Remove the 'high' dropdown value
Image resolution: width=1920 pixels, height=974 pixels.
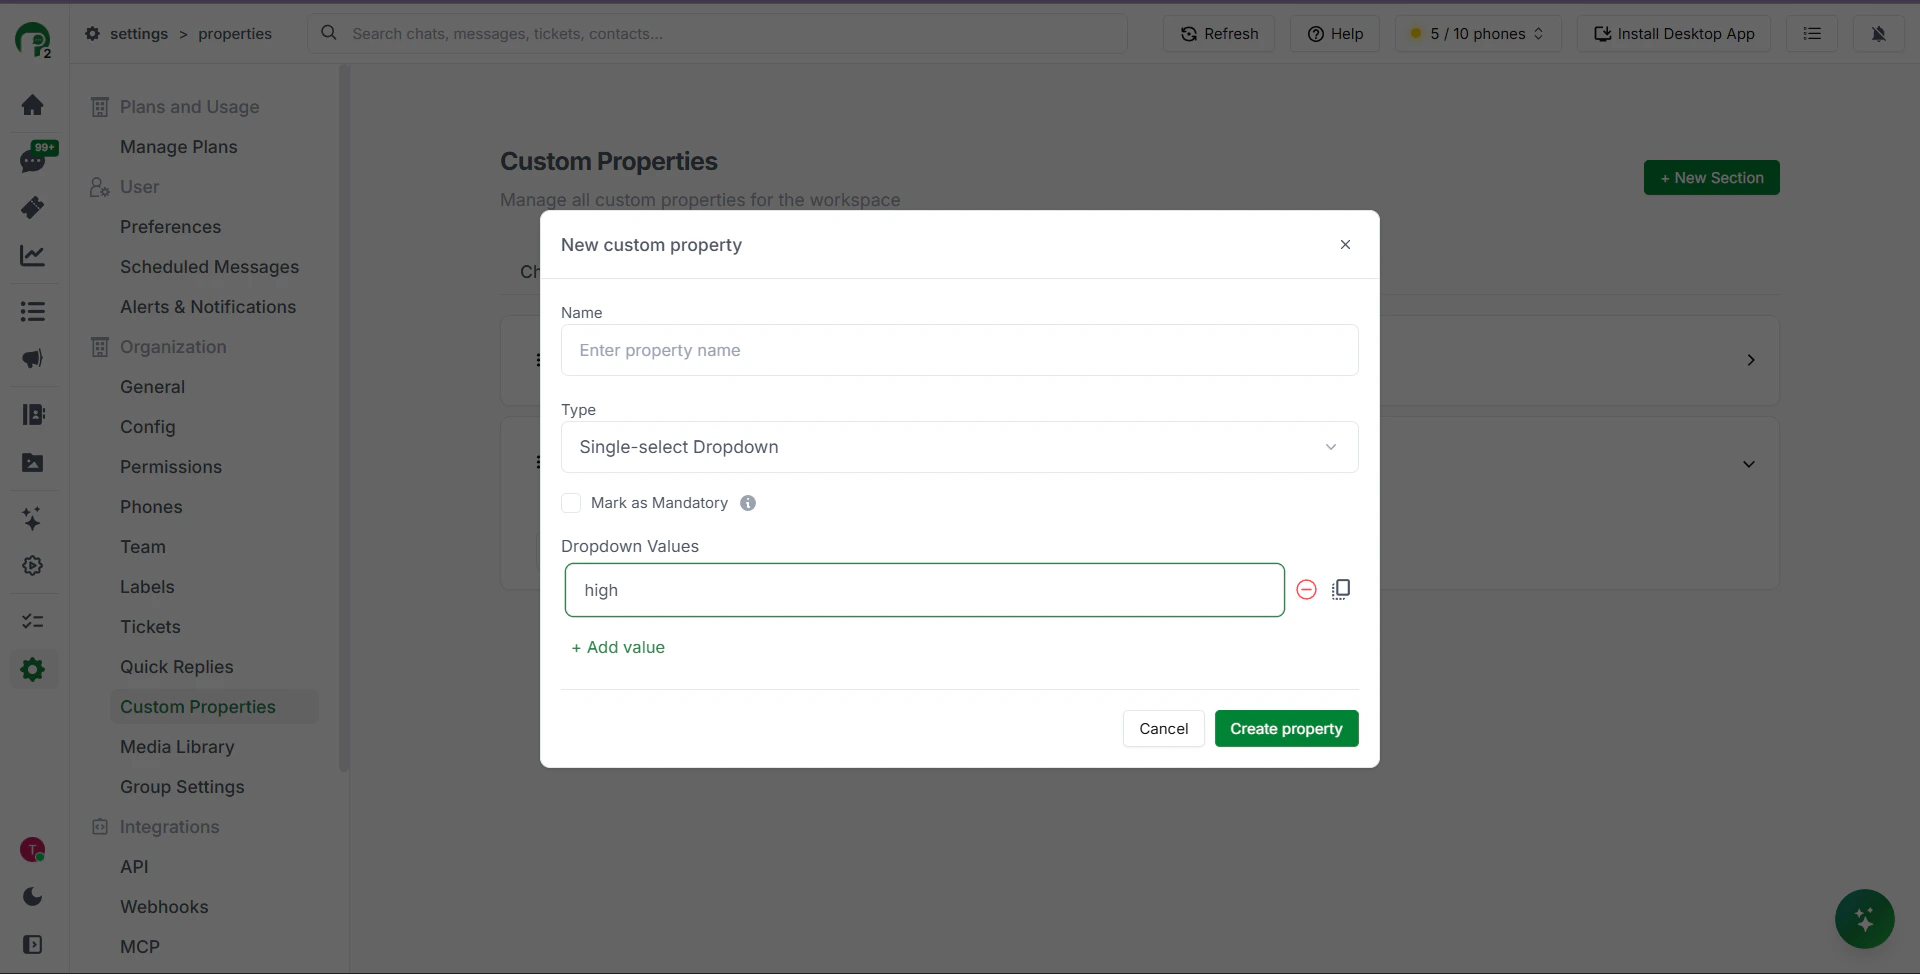(1306, 590)
